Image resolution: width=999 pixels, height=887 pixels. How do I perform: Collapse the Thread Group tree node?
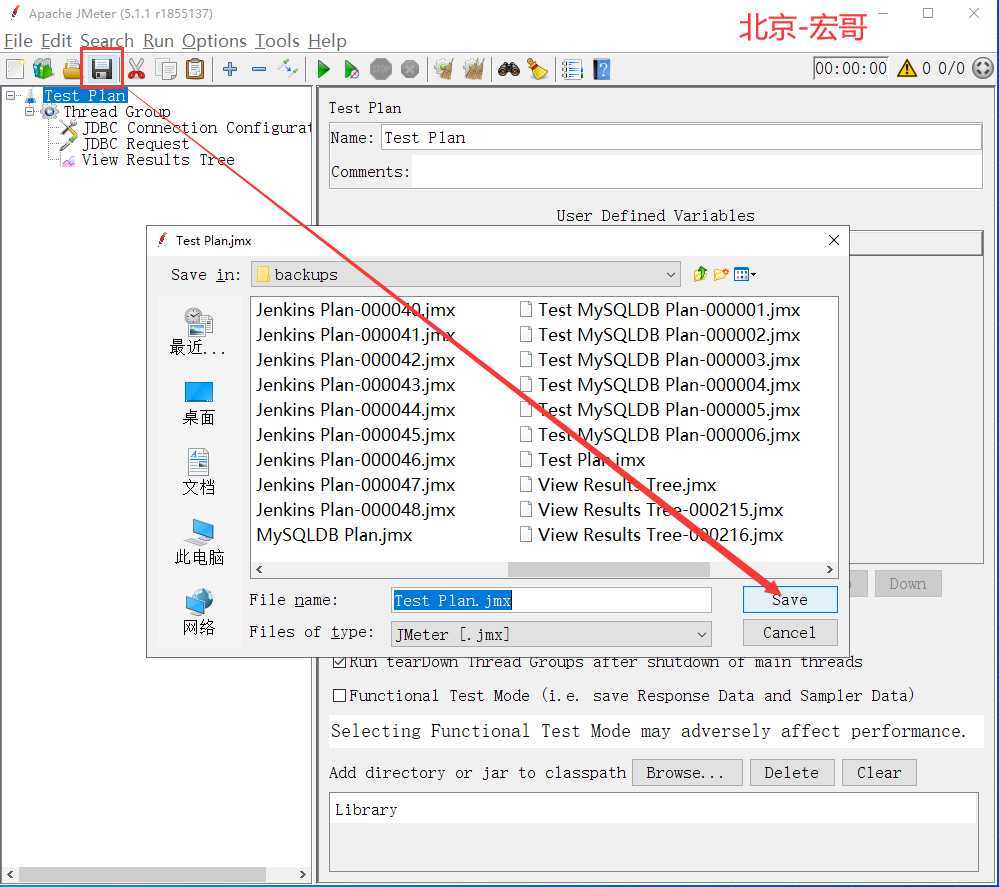click(x=29, y=112)
